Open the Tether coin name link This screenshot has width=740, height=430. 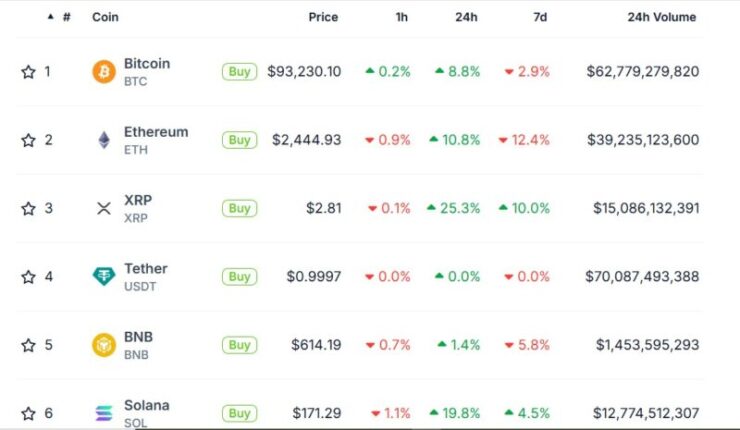click(x=146, y=269)
